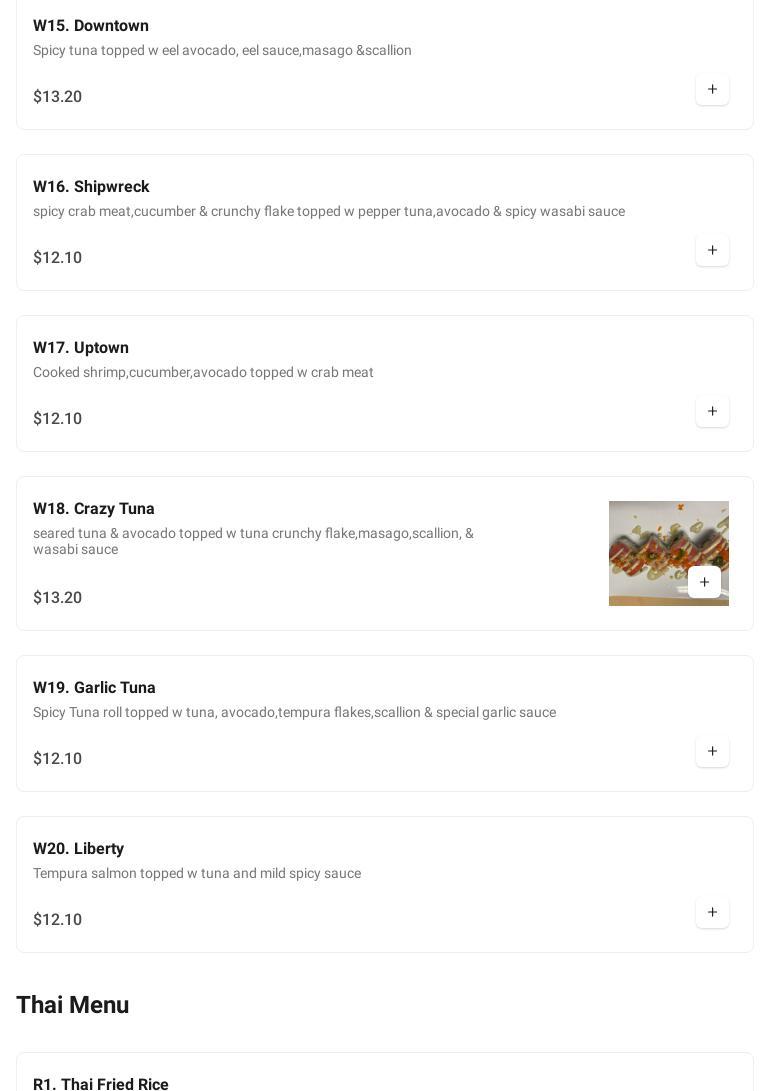Add W19. Garlic Tuna to cart
Image resolution: width=770 pixels, height=1091 pixels.
tap(712, 752)
